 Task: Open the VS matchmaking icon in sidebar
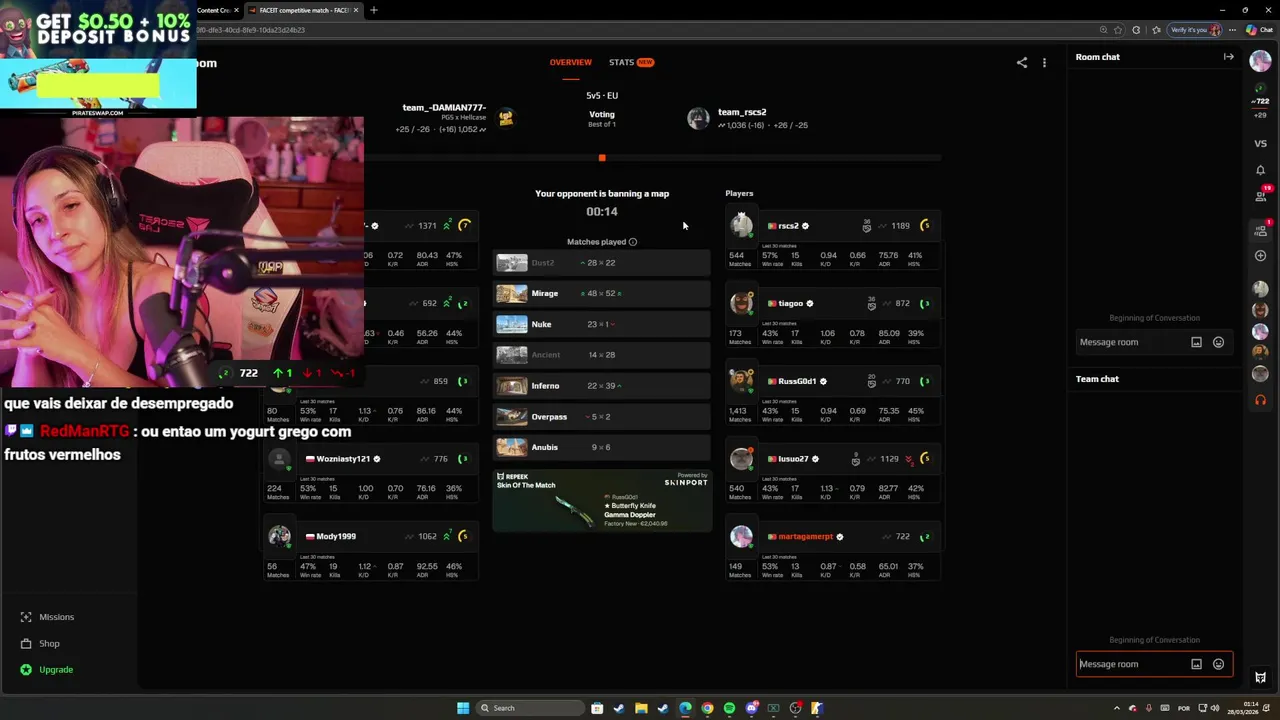(x=1260, y=143)
